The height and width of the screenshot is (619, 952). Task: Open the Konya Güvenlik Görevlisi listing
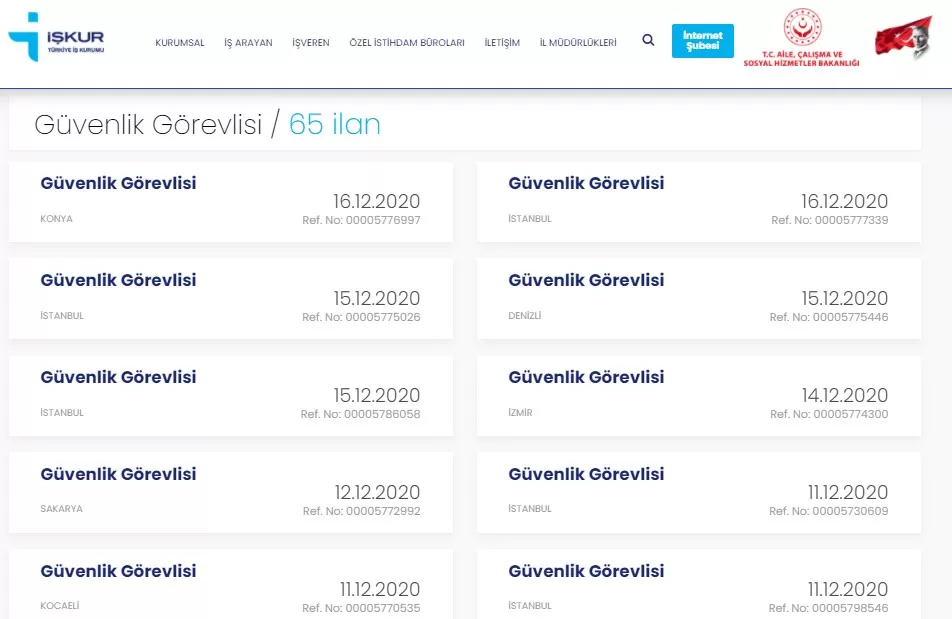click(x=118, y=184)
